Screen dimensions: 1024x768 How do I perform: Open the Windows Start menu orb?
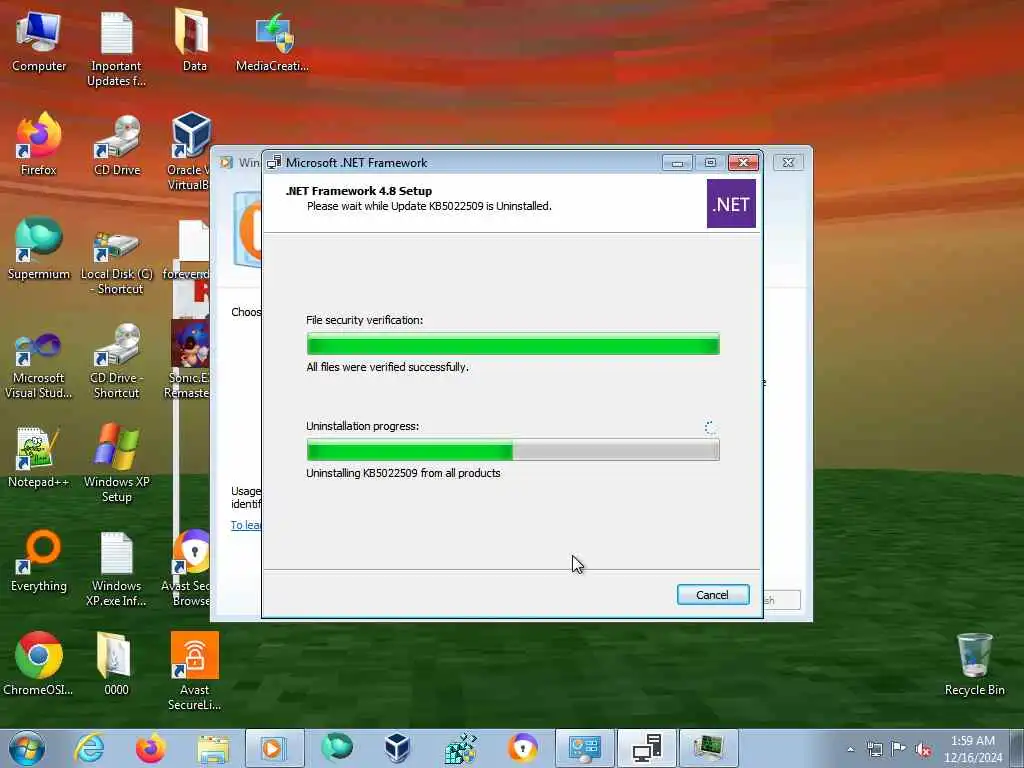point(27,748)
